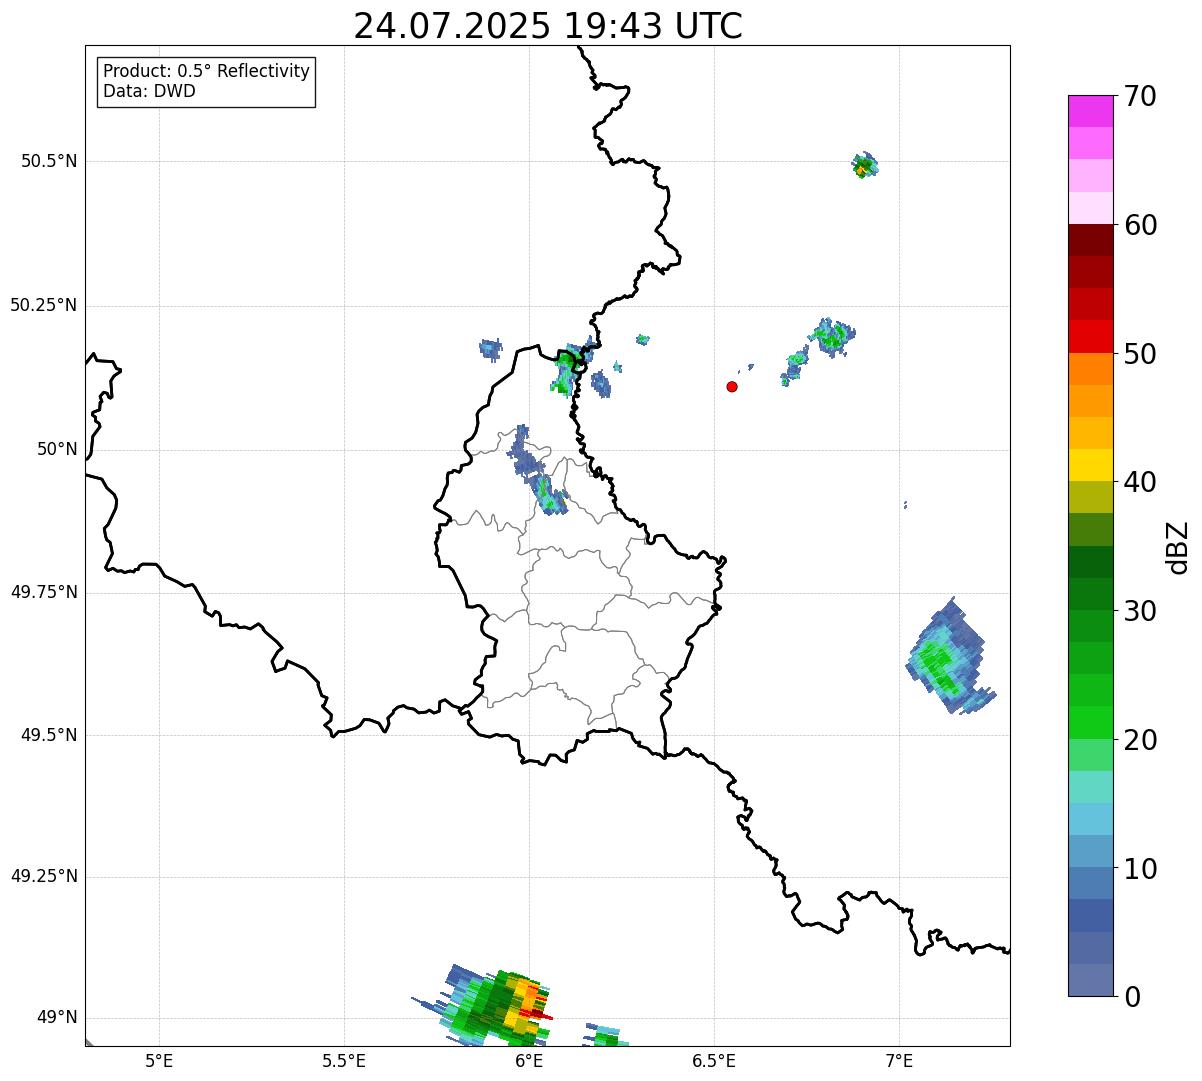Click the colorbar label 30
1202x1081 pixels.
[1141, 611]
